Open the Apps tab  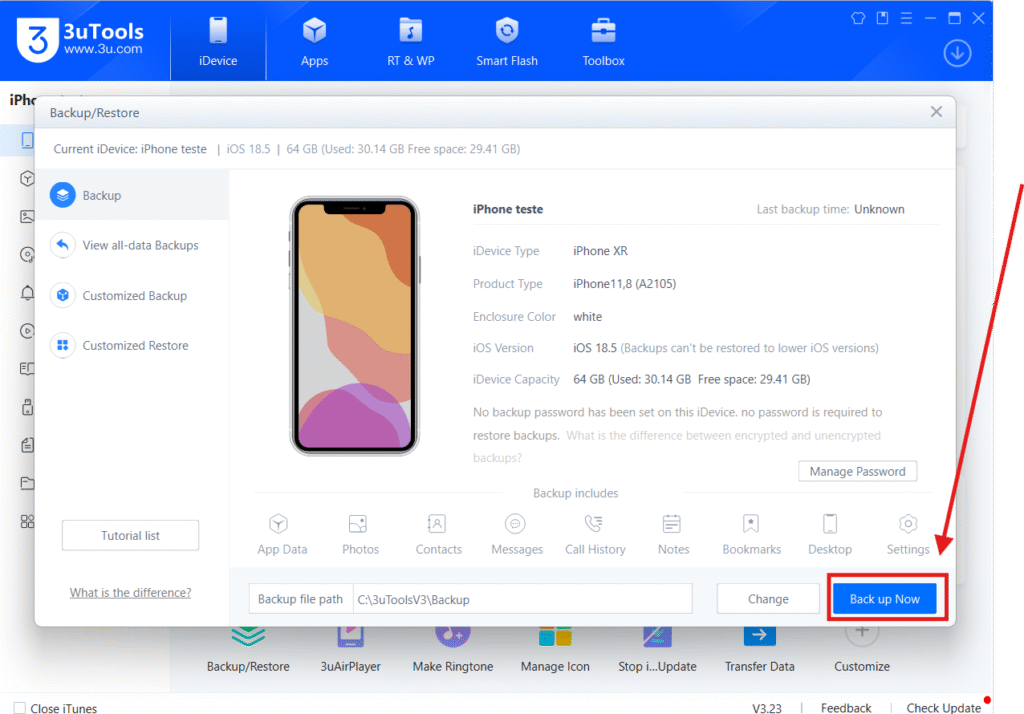click(x=314, y=42)
